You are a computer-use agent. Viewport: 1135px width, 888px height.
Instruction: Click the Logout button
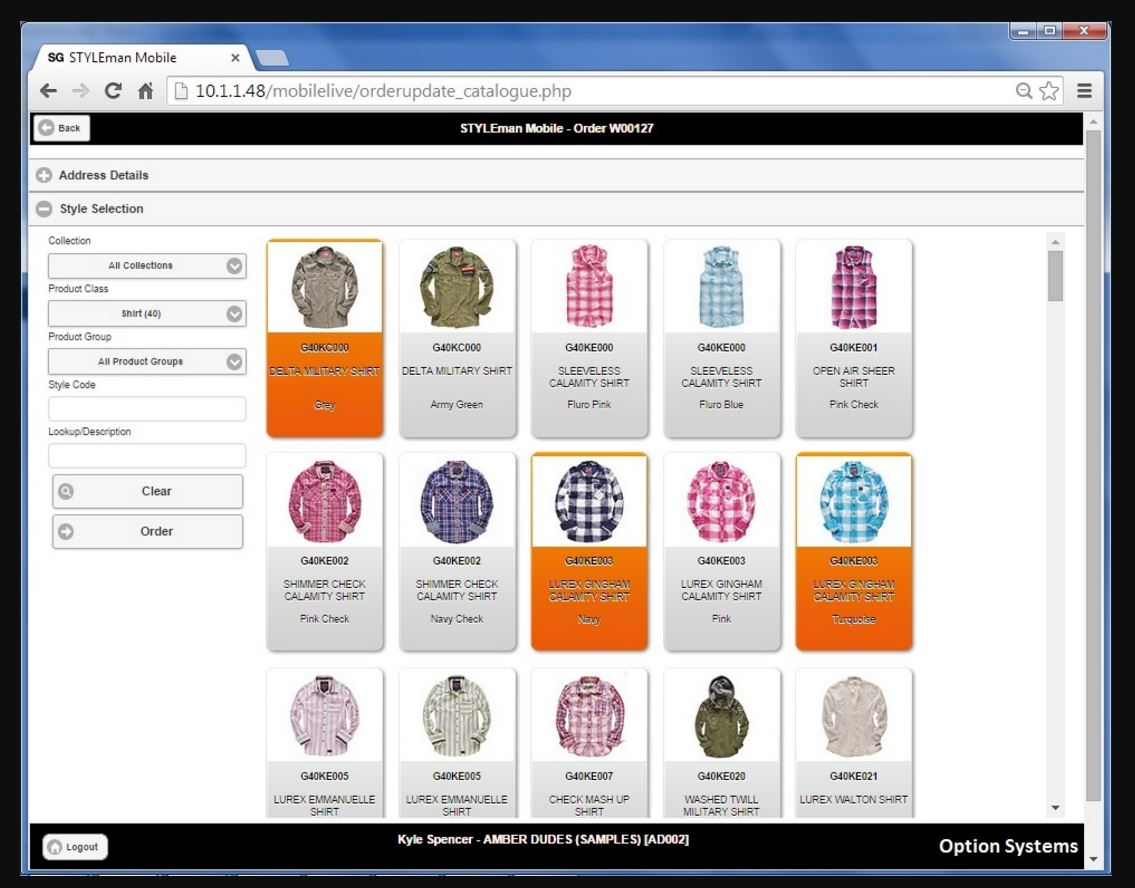[x=75, y=847]
